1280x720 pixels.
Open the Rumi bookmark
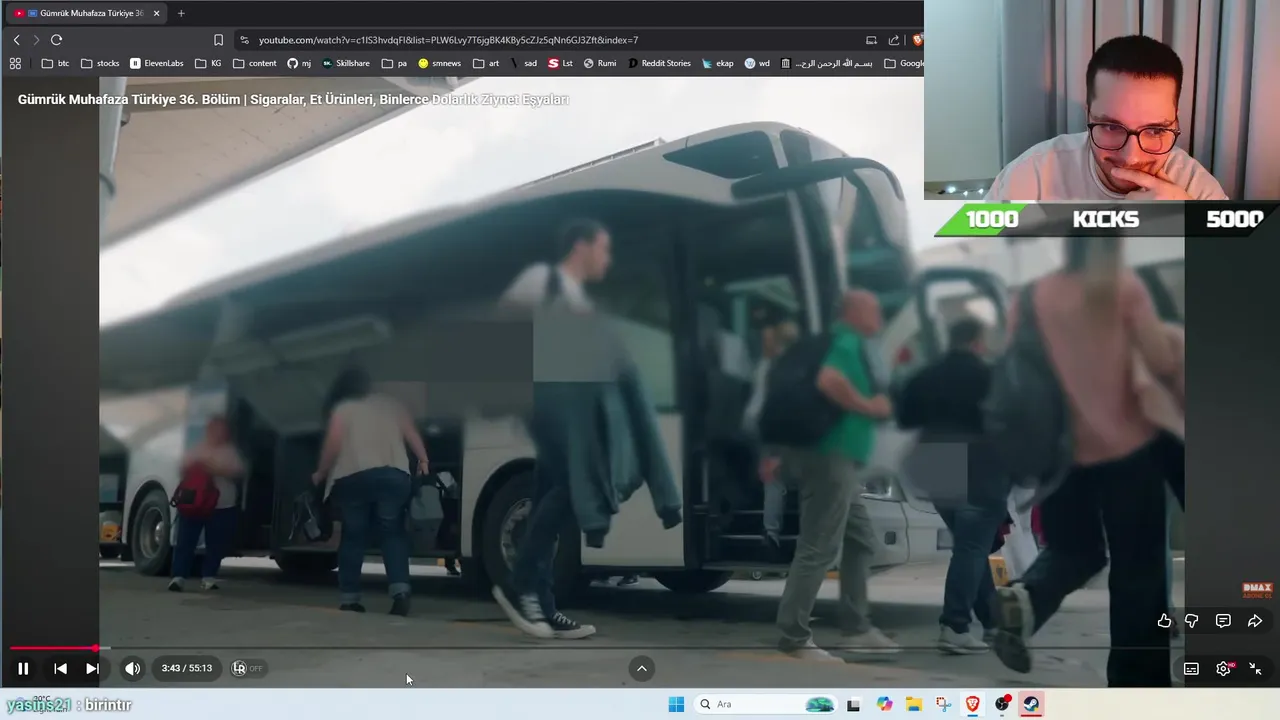pyautogui.click(x=600, y=63)
